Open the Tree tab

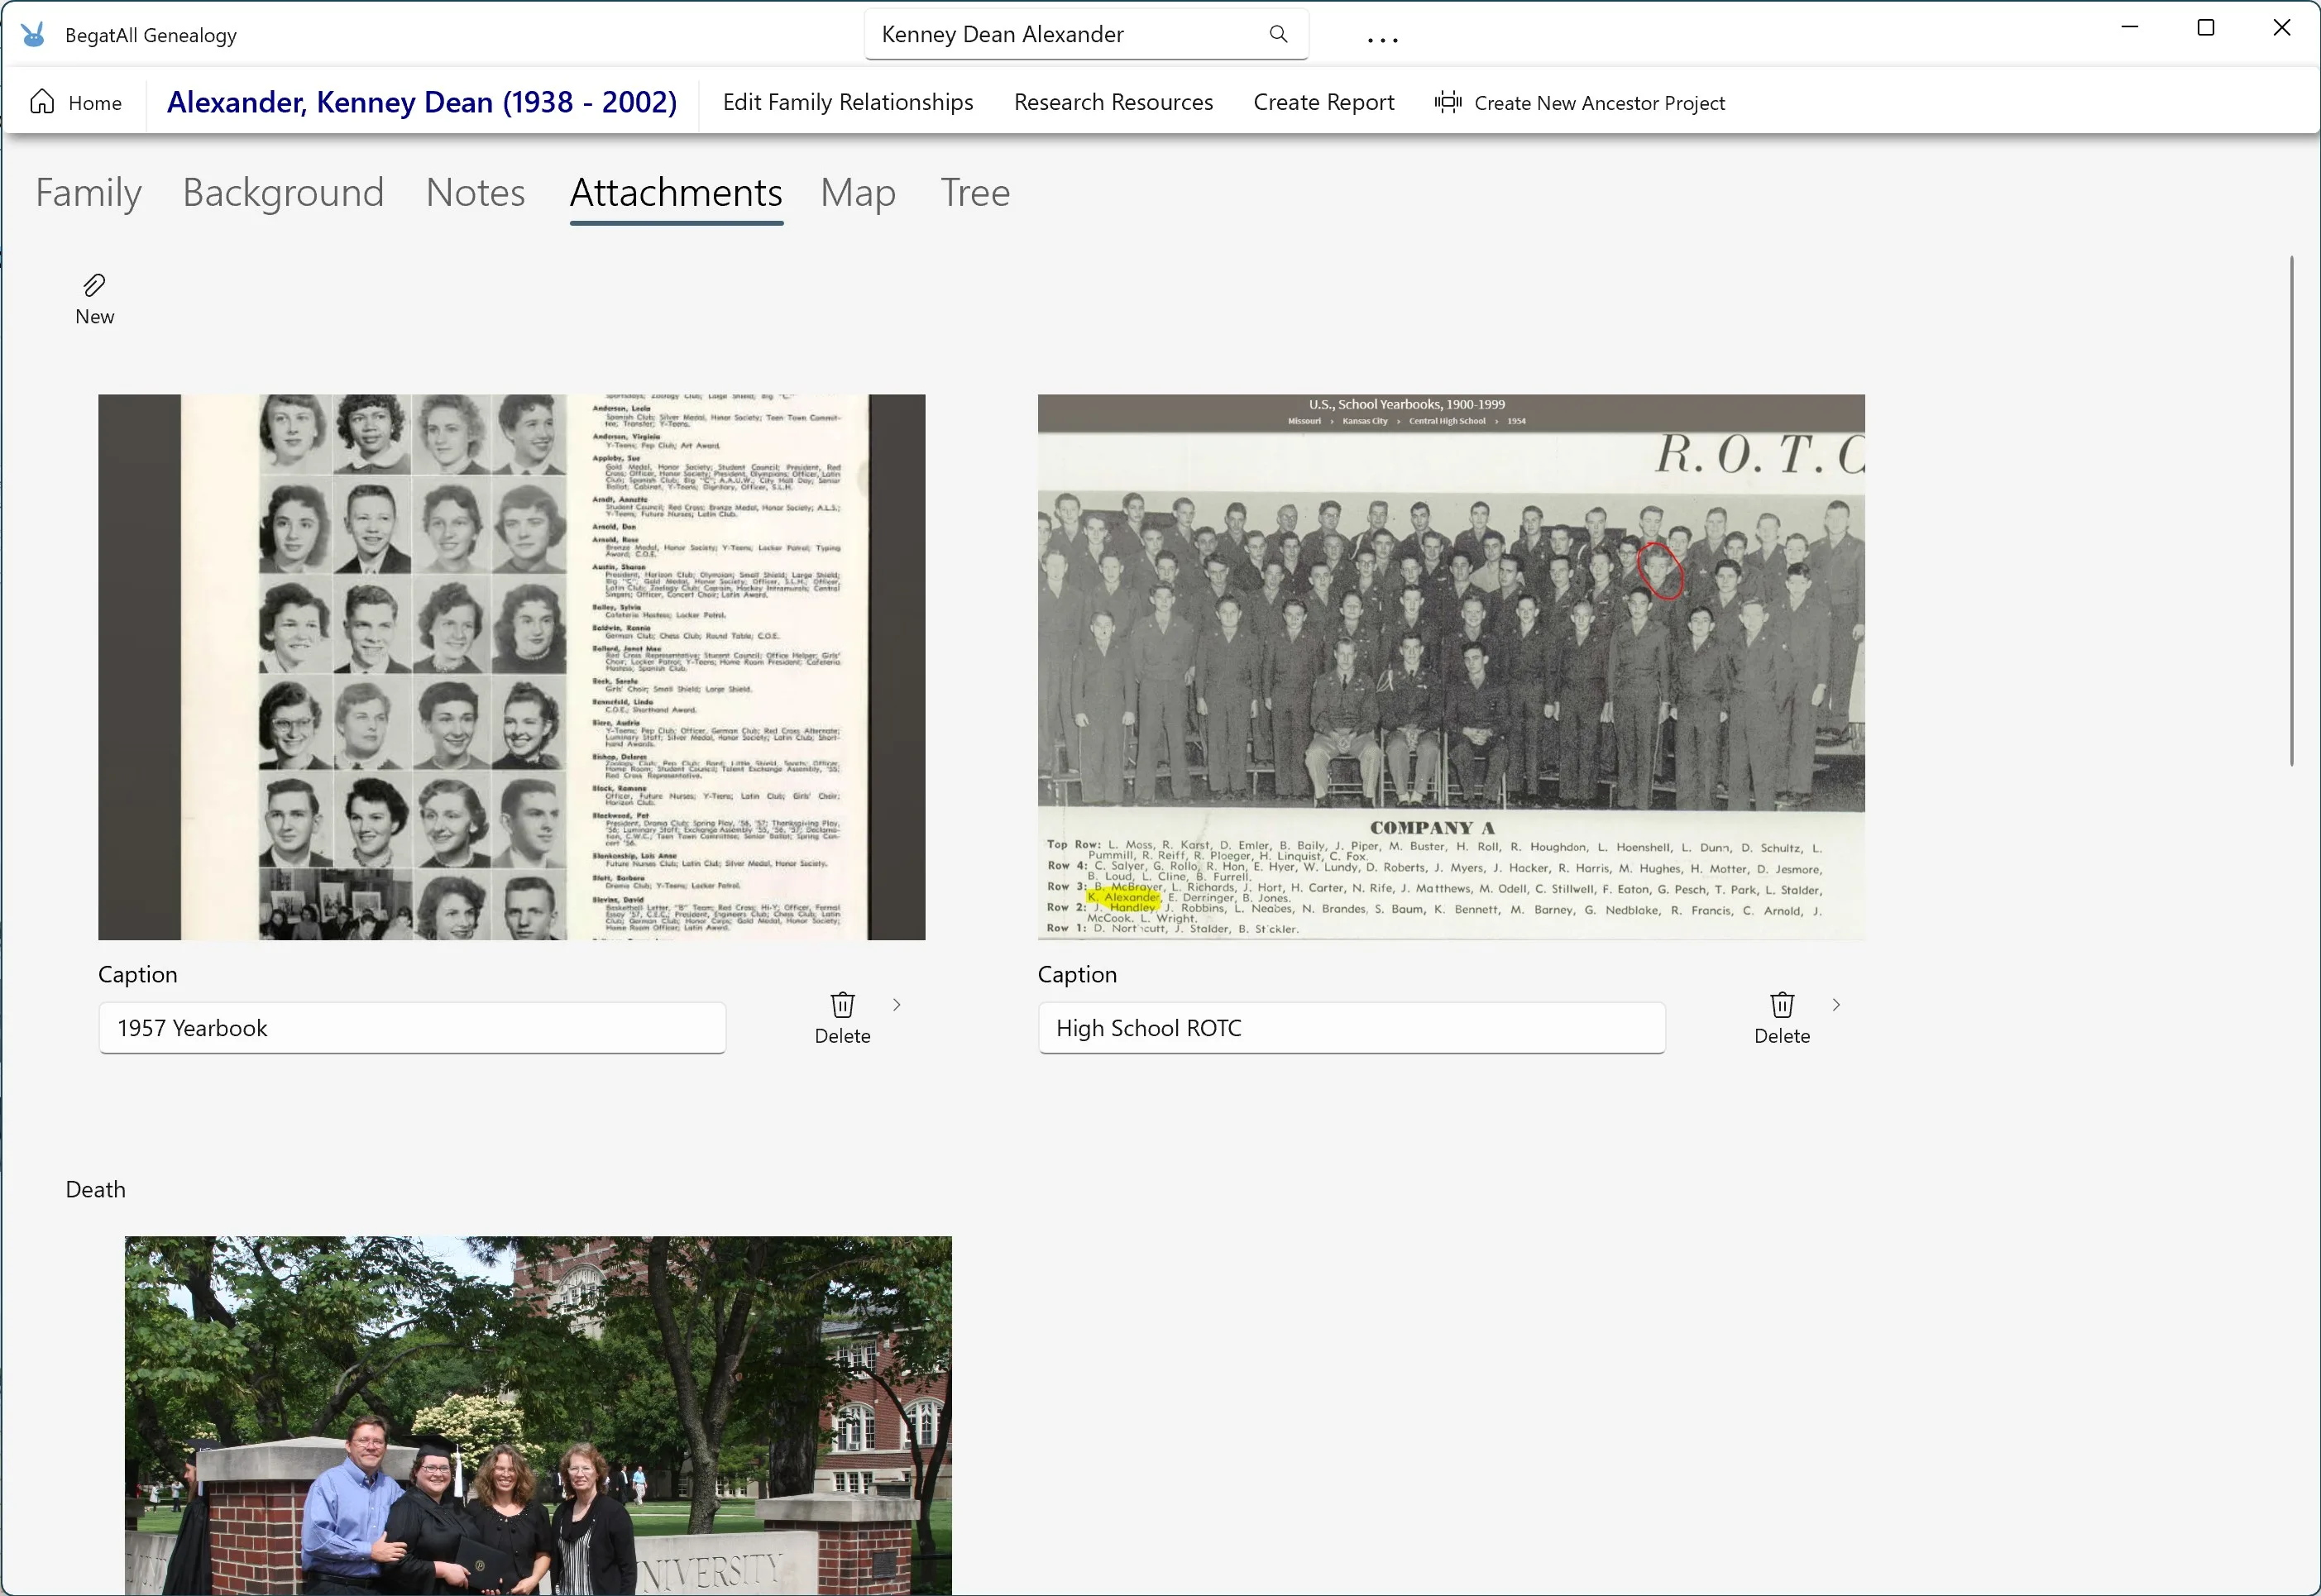[975, 192]
